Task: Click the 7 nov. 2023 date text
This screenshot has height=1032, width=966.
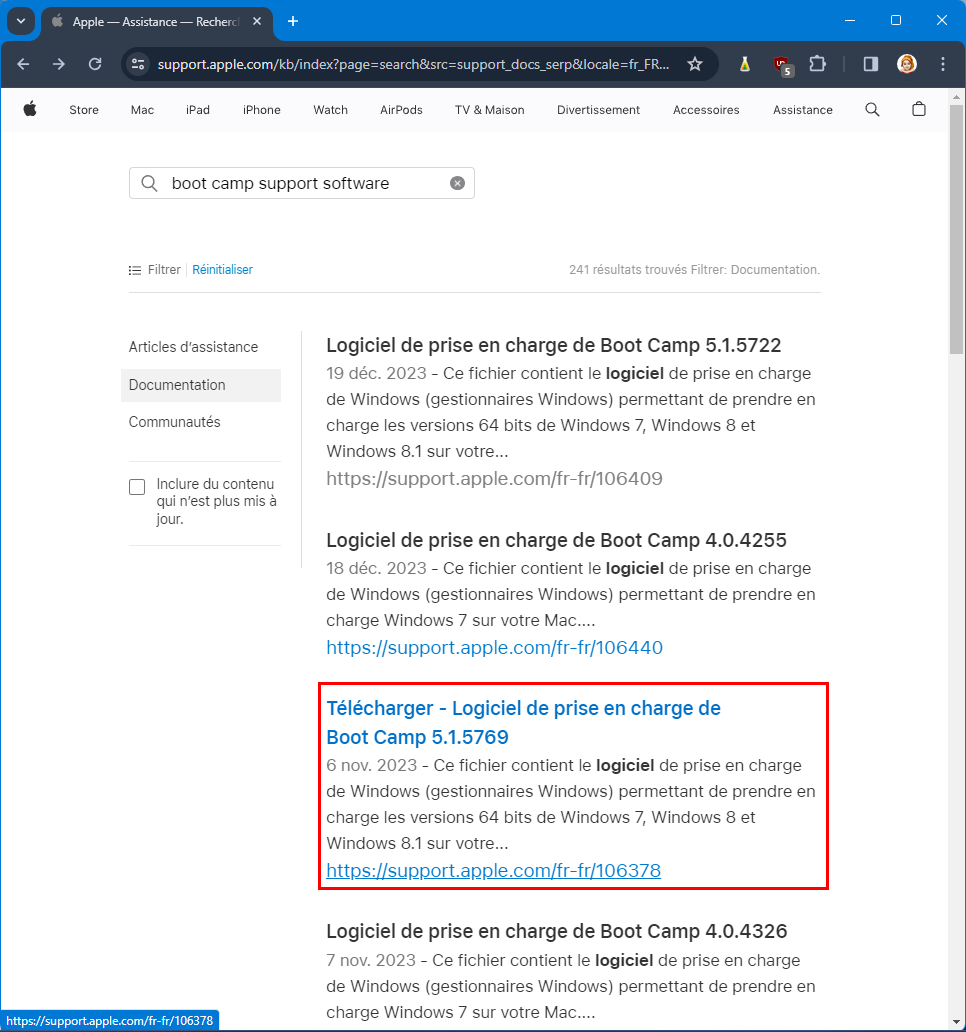Action: point(371,960)
